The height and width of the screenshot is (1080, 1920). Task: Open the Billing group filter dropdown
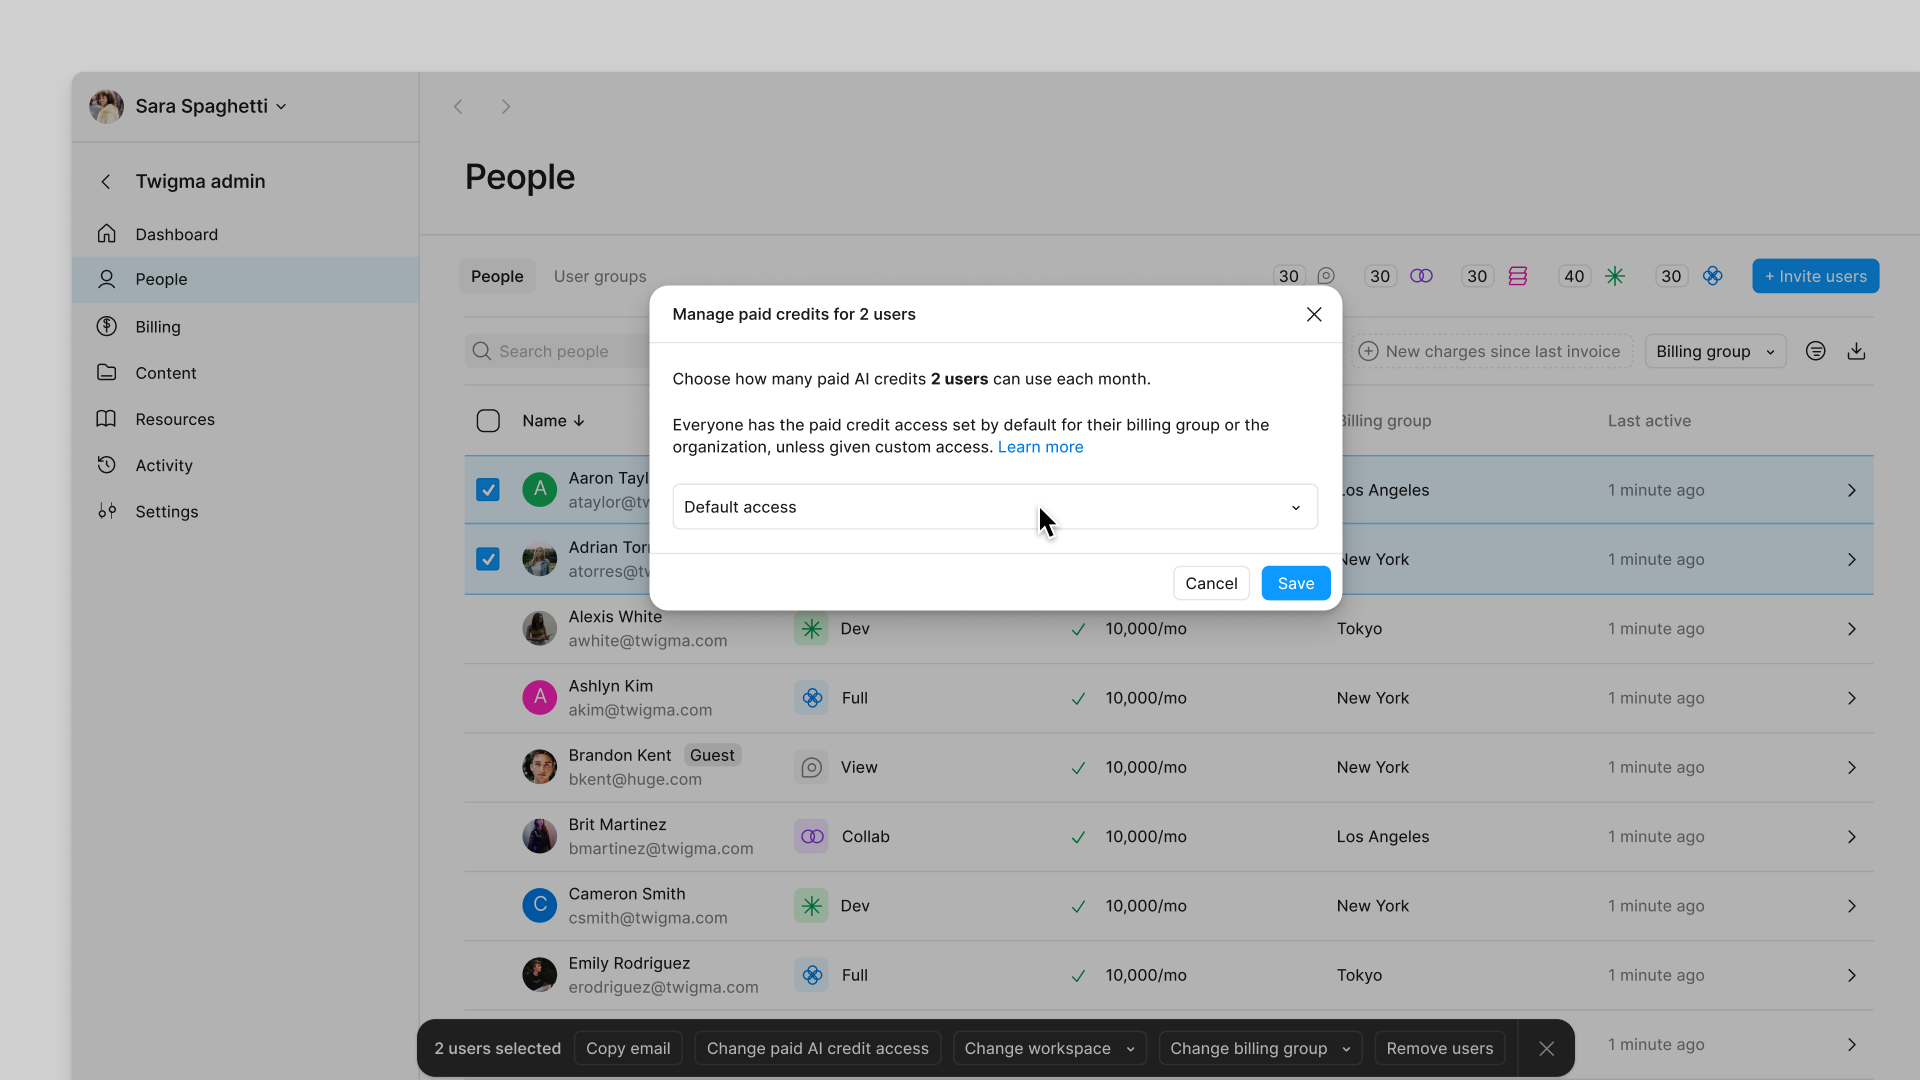pos(1715,351)
